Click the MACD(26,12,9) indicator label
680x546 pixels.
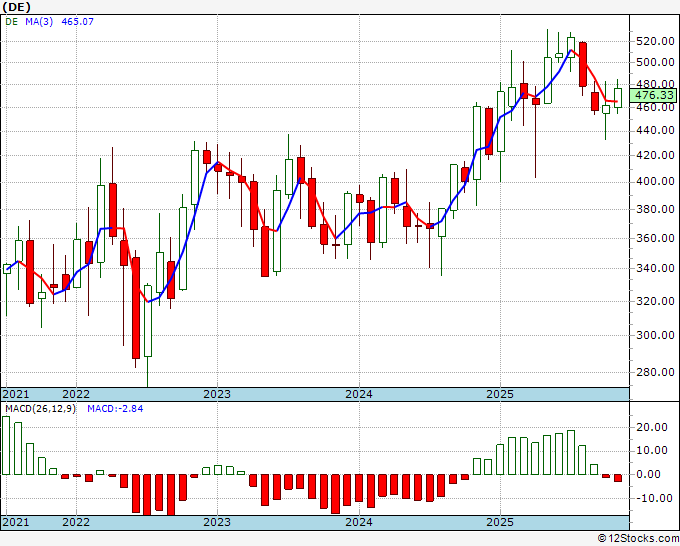(40, 409)
